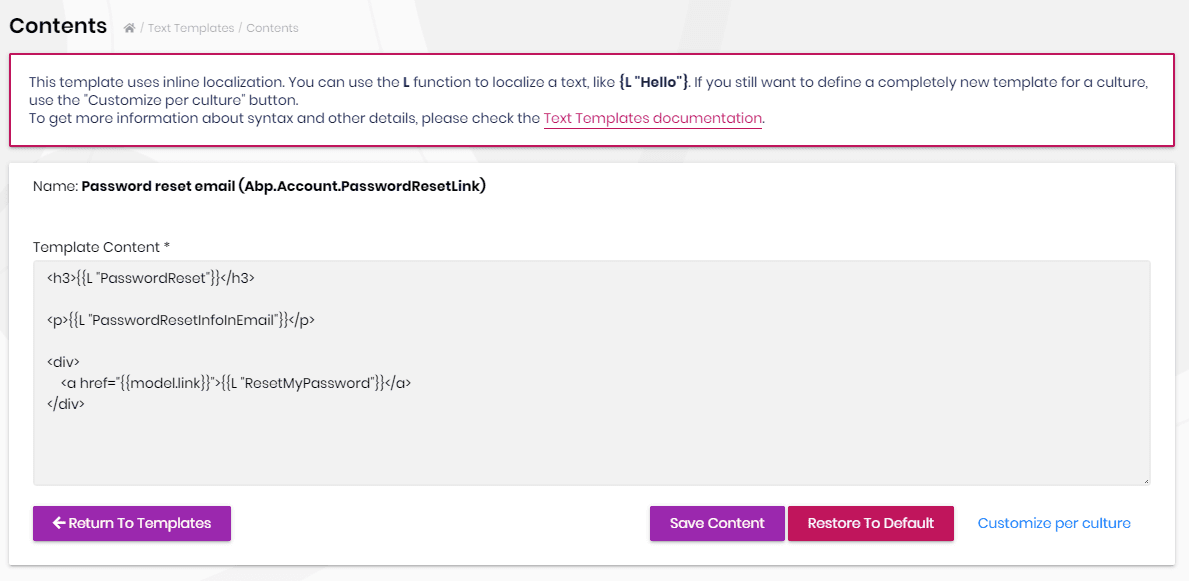1189x581 pixels.
Task: Open the Customize per culture link
Action: click(x=1054, y=523)
